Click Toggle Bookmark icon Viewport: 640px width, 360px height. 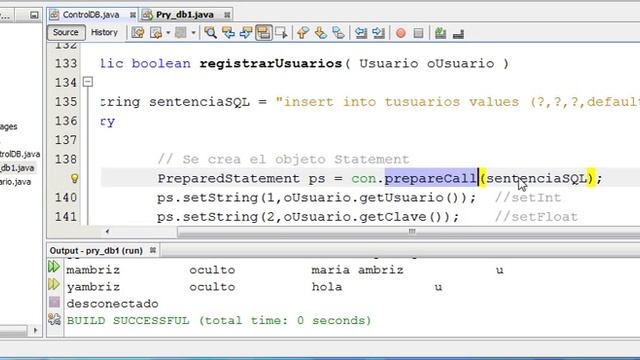[338, 33]
